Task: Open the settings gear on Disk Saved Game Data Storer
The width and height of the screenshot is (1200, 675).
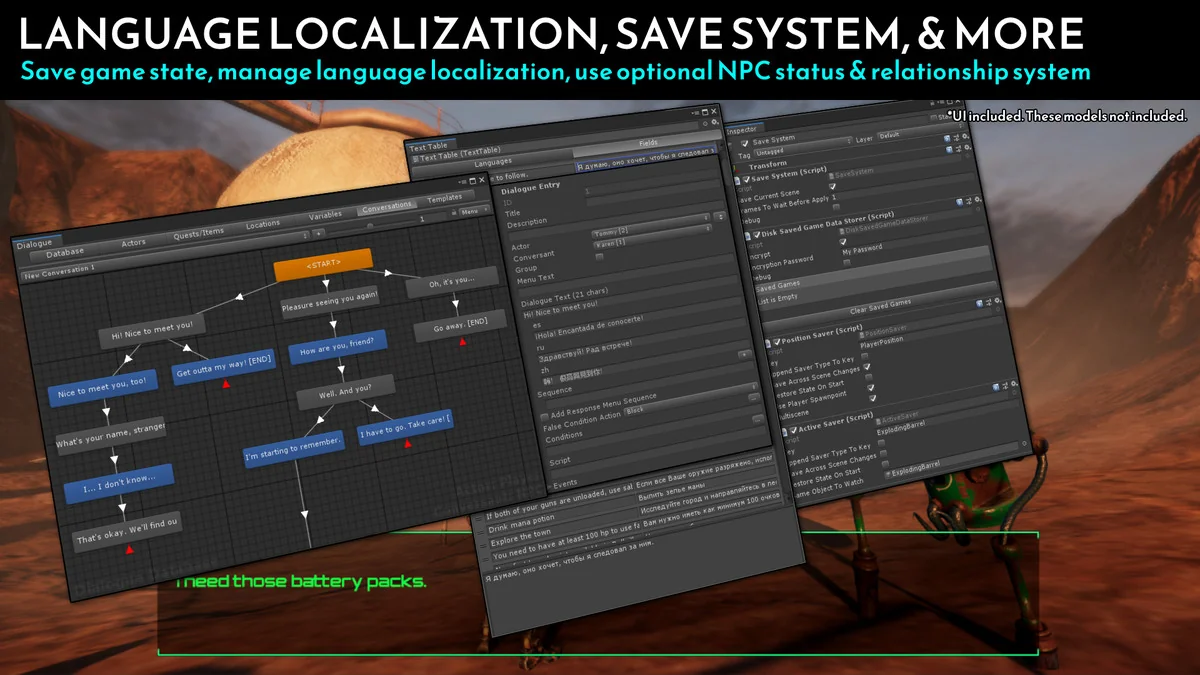Action: point(978,200)
